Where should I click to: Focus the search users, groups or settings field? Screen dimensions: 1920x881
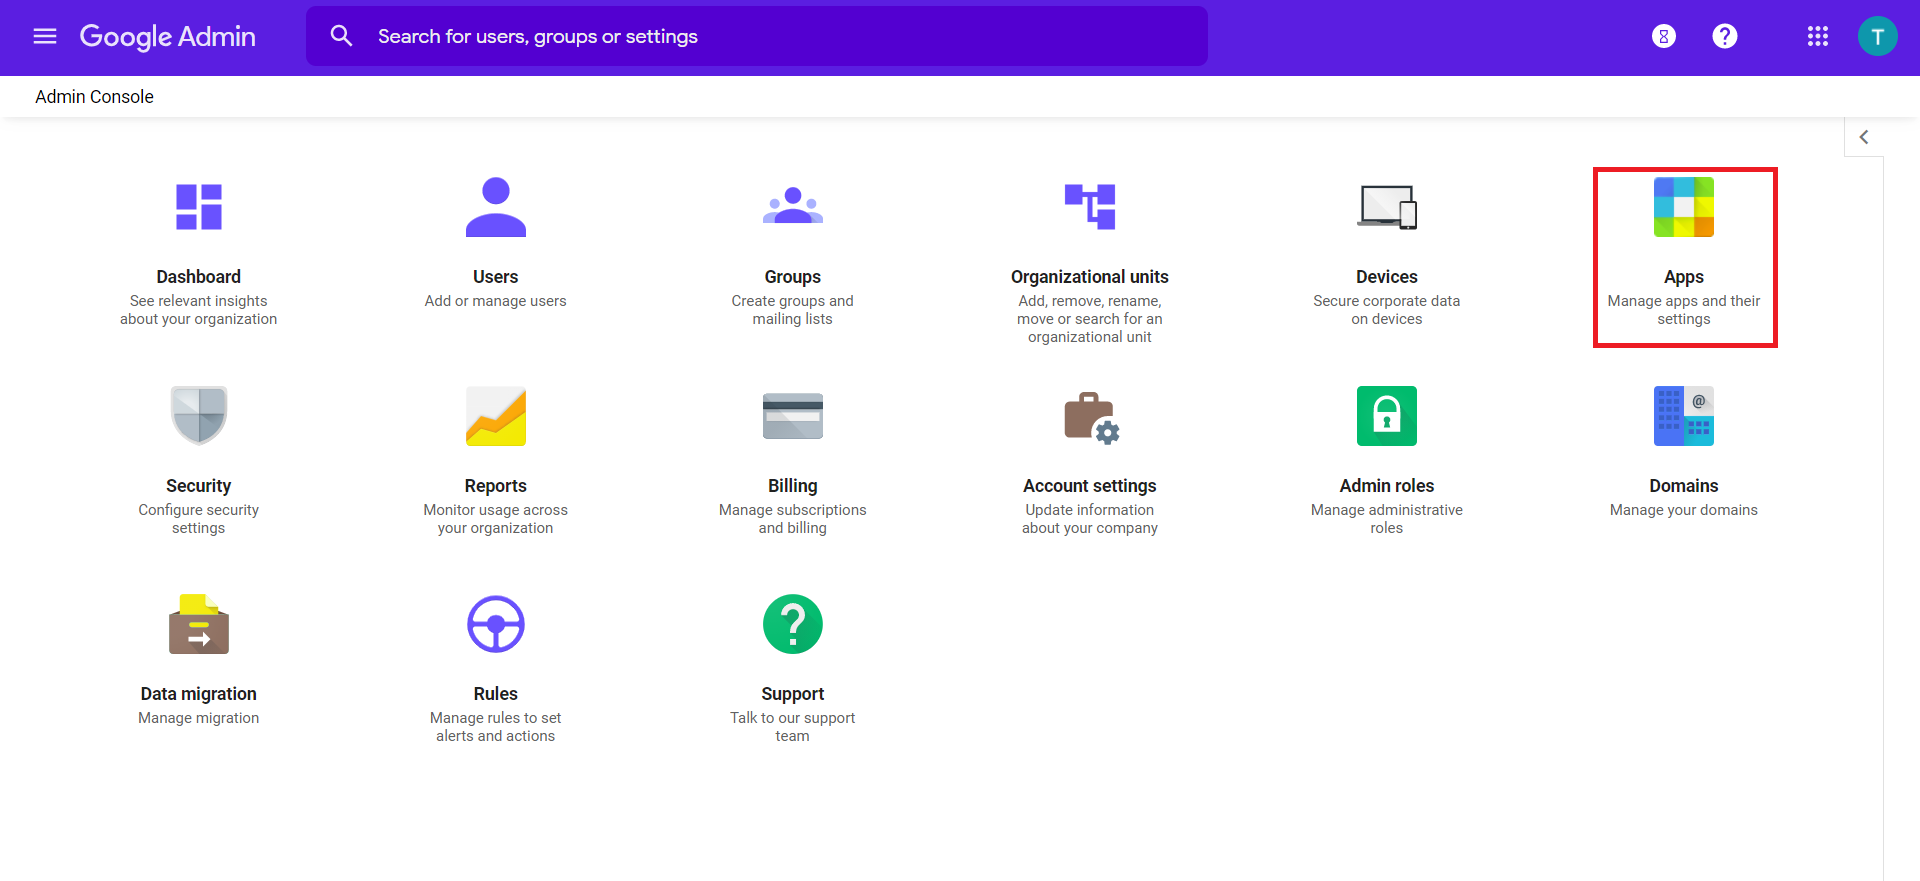tap(757, 36)
